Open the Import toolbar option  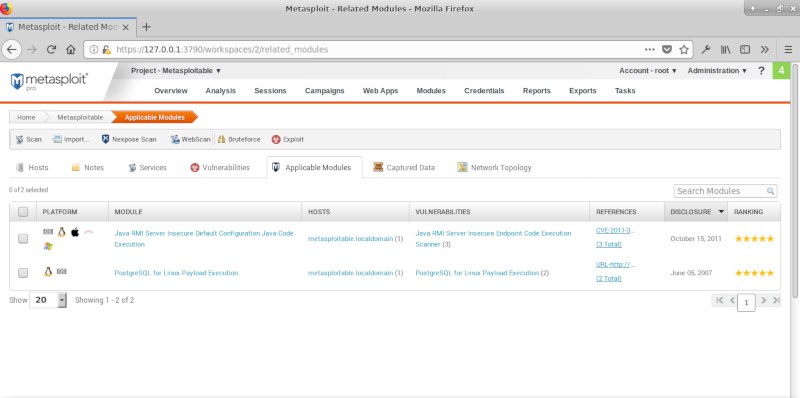click(71, 139)
